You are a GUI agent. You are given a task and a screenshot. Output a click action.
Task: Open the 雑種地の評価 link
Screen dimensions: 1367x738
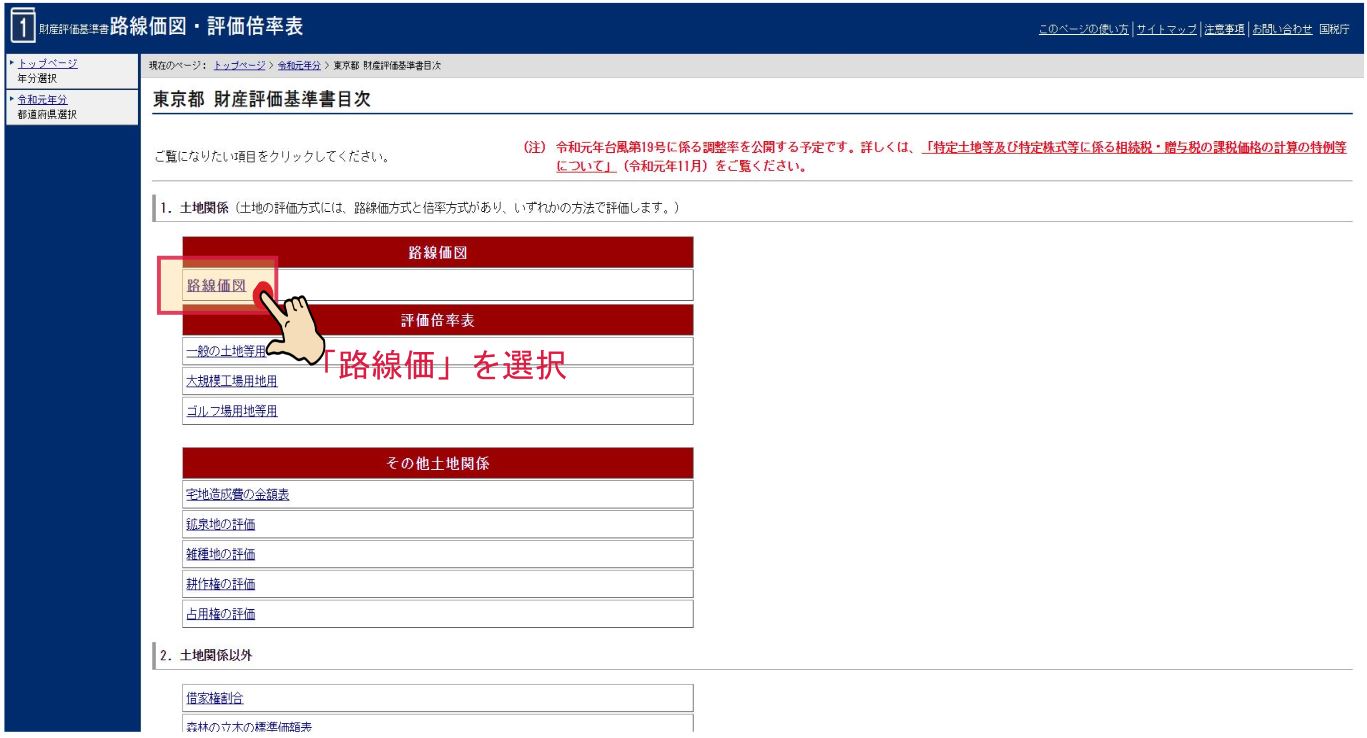221,553
